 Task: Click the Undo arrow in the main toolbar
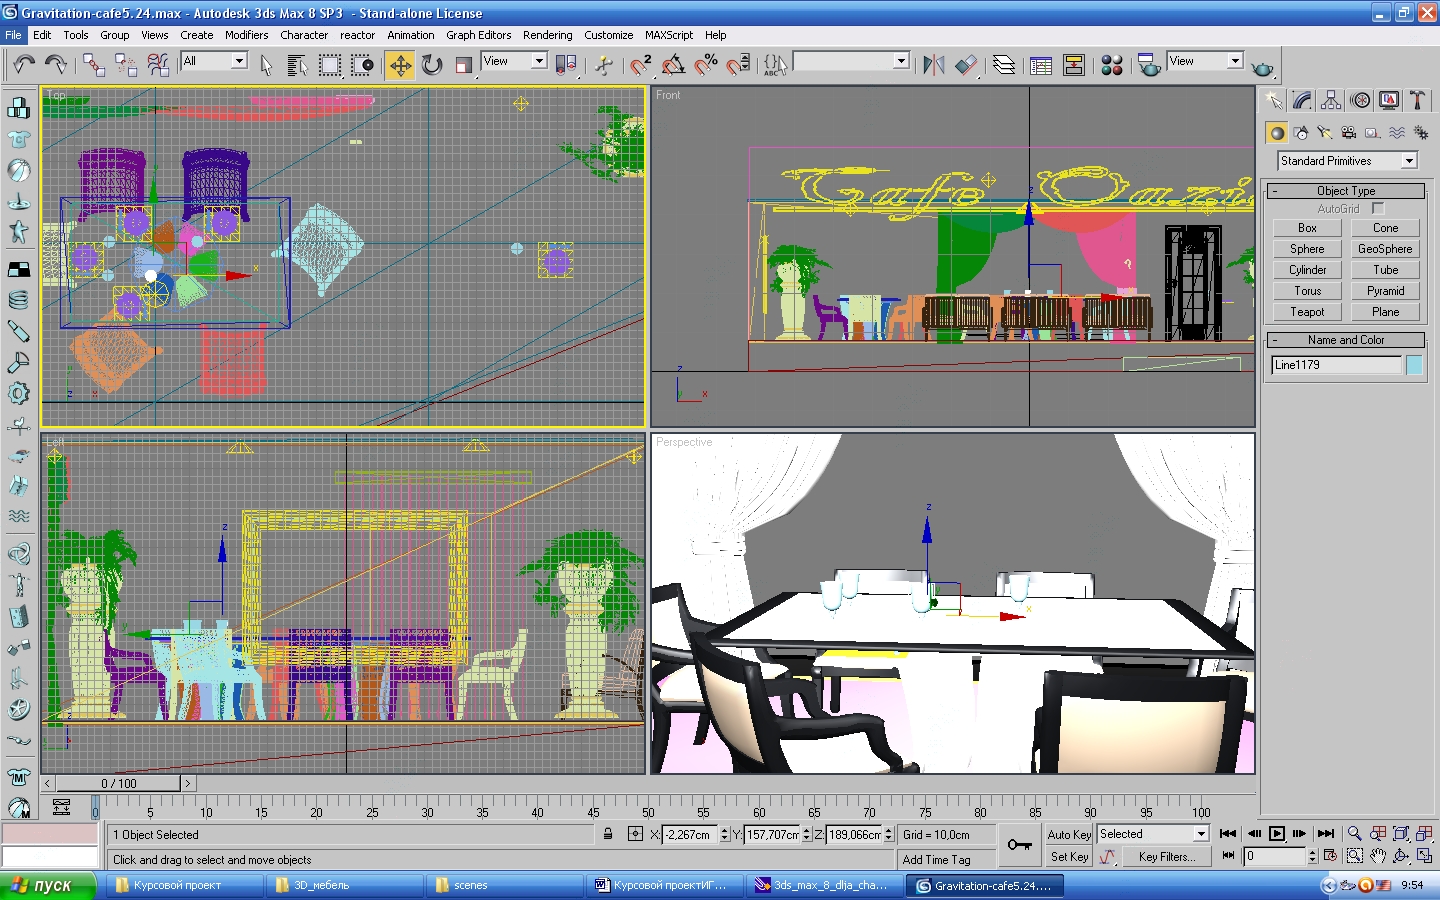coord(24,65)
